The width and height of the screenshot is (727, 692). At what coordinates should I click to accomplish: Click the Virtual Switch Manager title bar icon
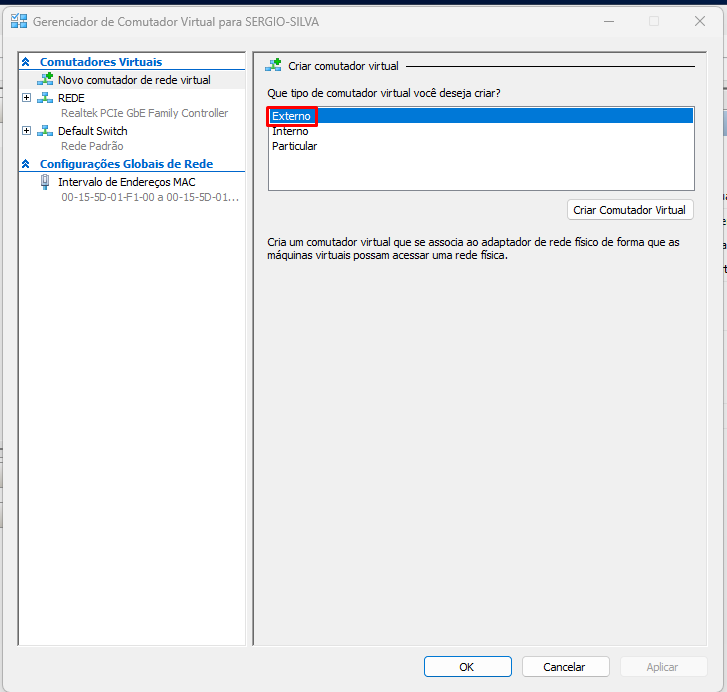[18, 21]
